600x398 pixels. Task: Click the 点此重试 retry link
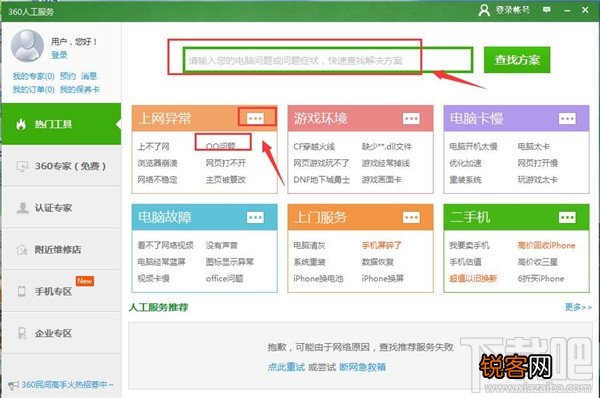[x=286, y=367]
